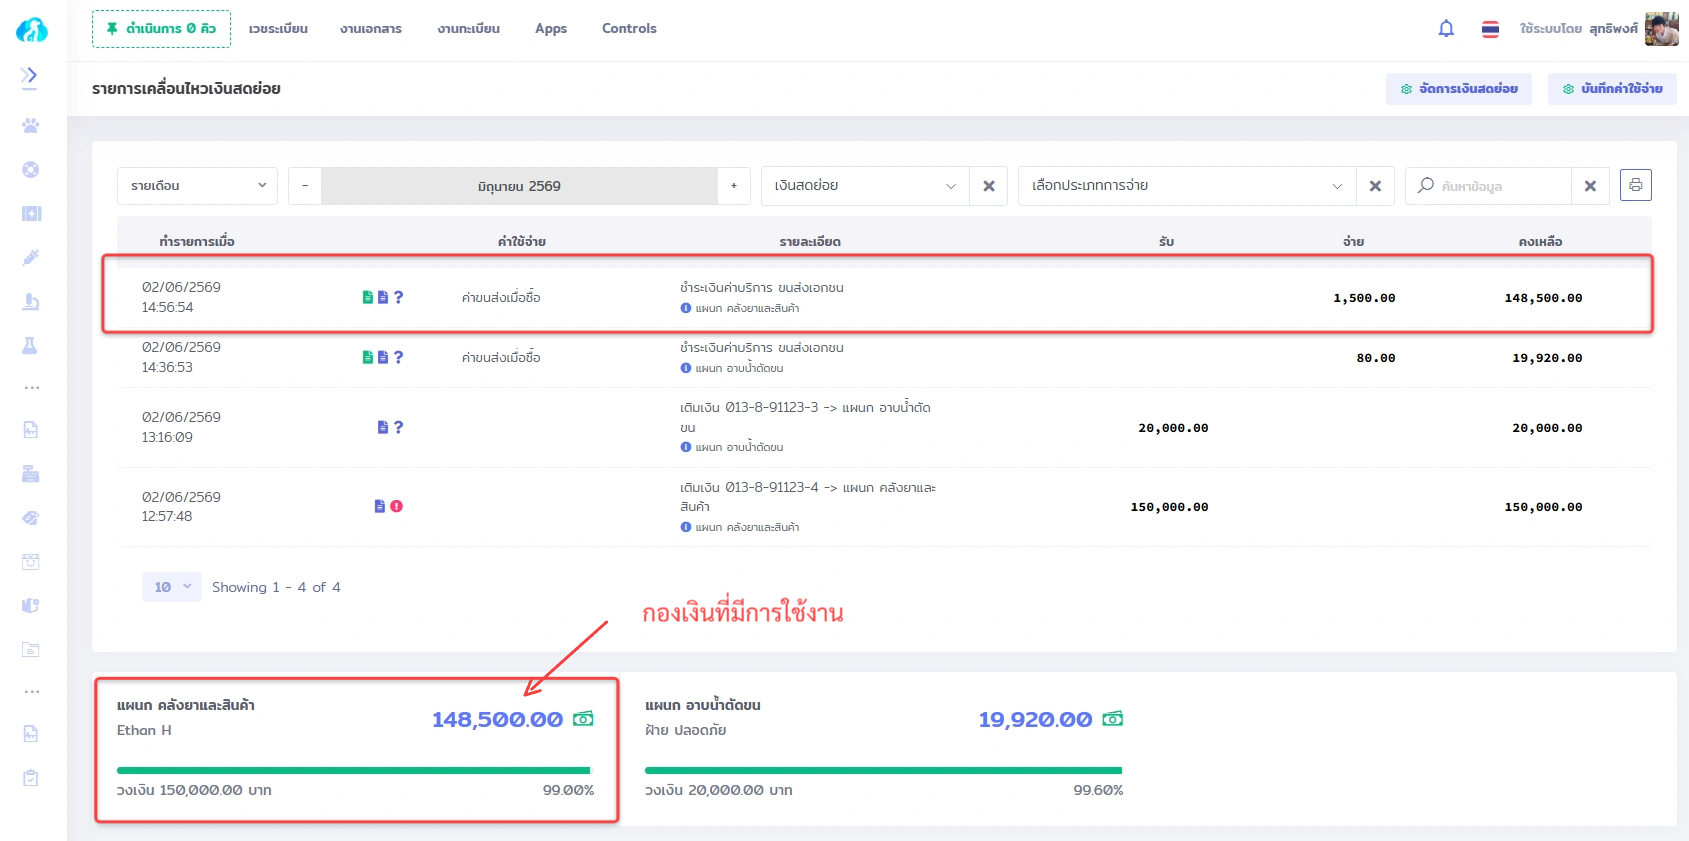The image size is (1689, 841).
Task: Click red exclamation icon in 12:57:48 row
Action: point(396,506)
